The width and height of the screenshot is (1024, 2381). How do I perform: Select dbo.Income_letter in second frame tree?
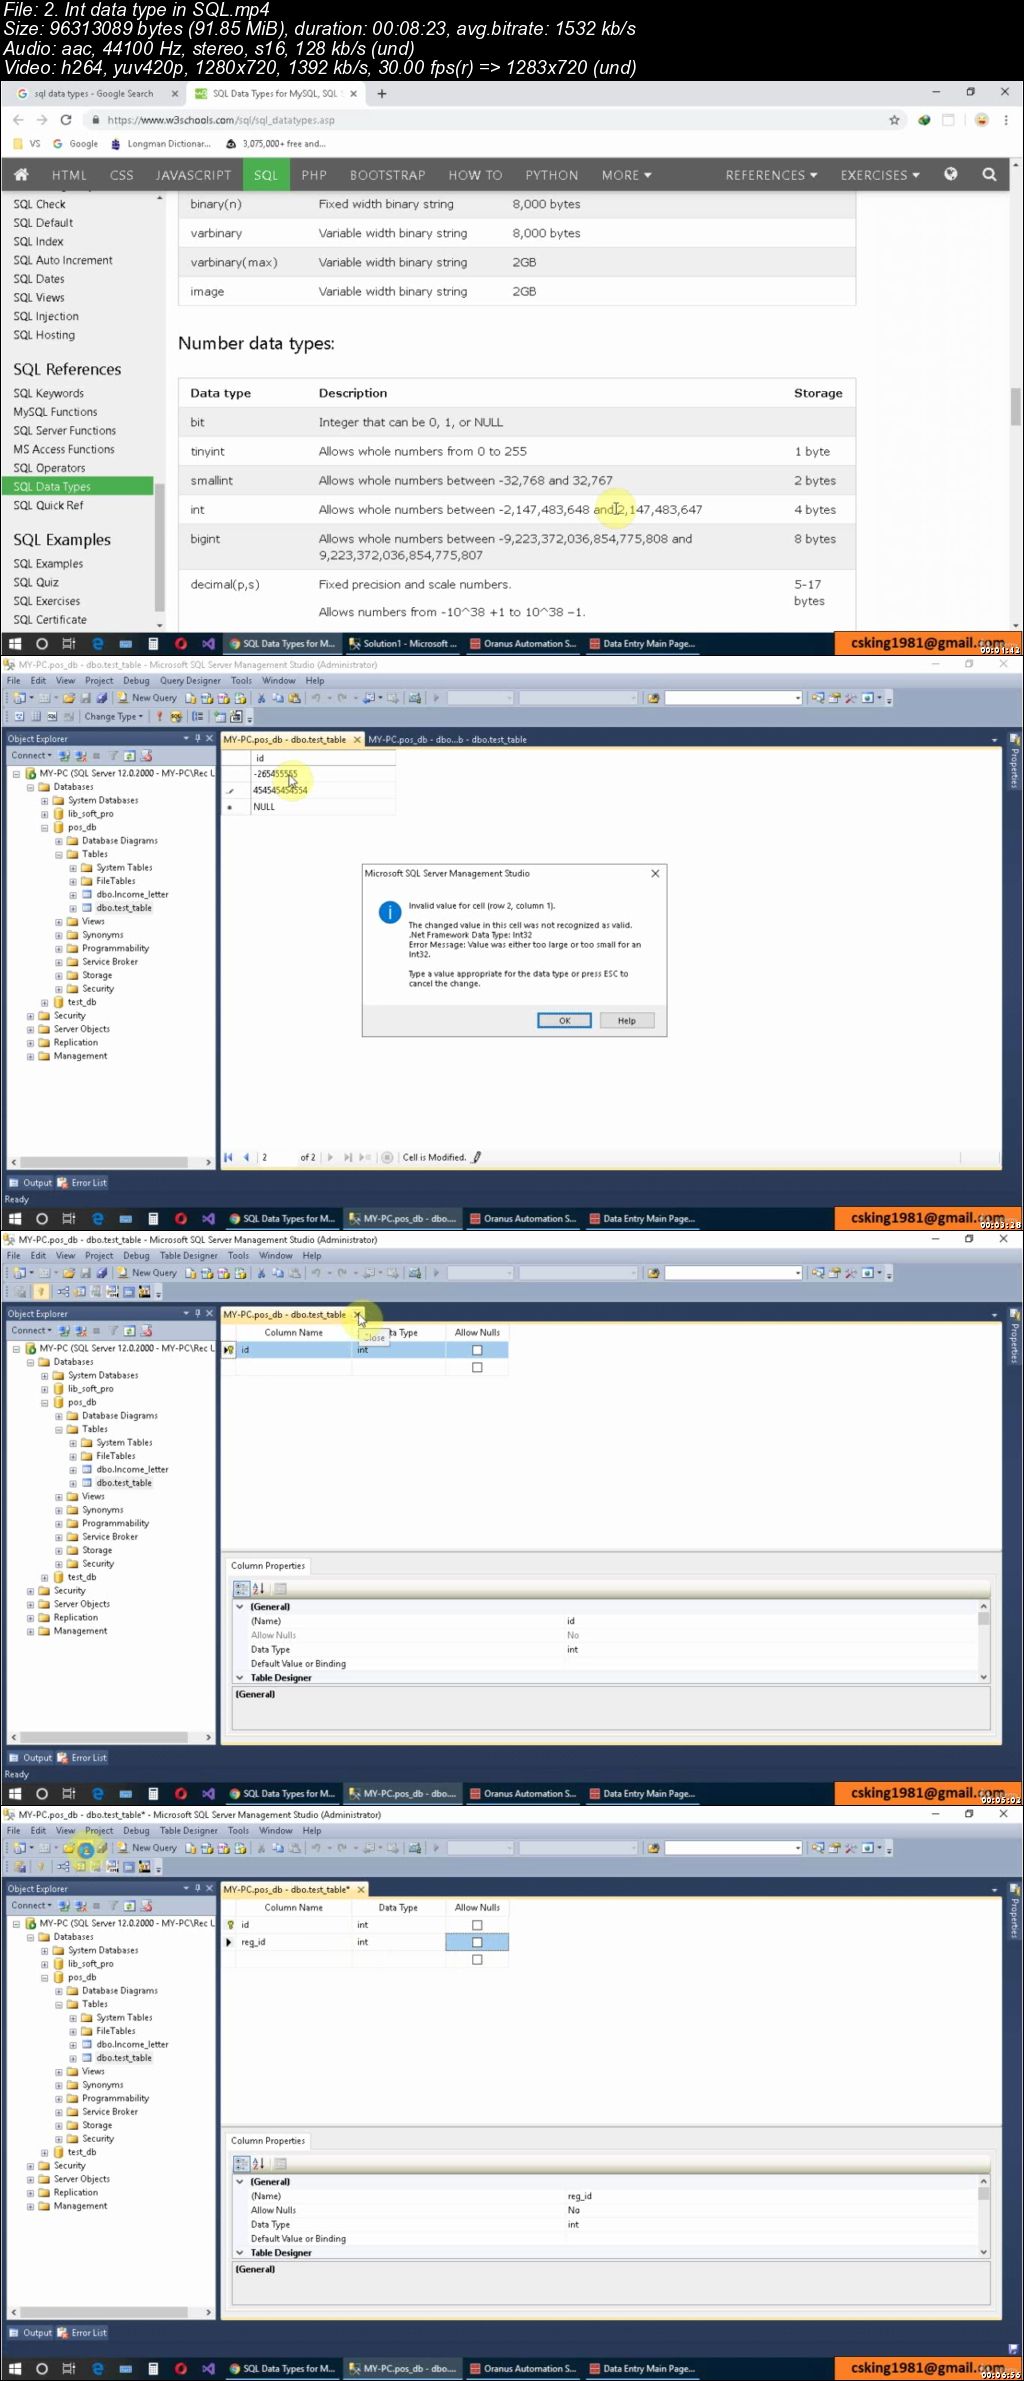click(132, 894)
